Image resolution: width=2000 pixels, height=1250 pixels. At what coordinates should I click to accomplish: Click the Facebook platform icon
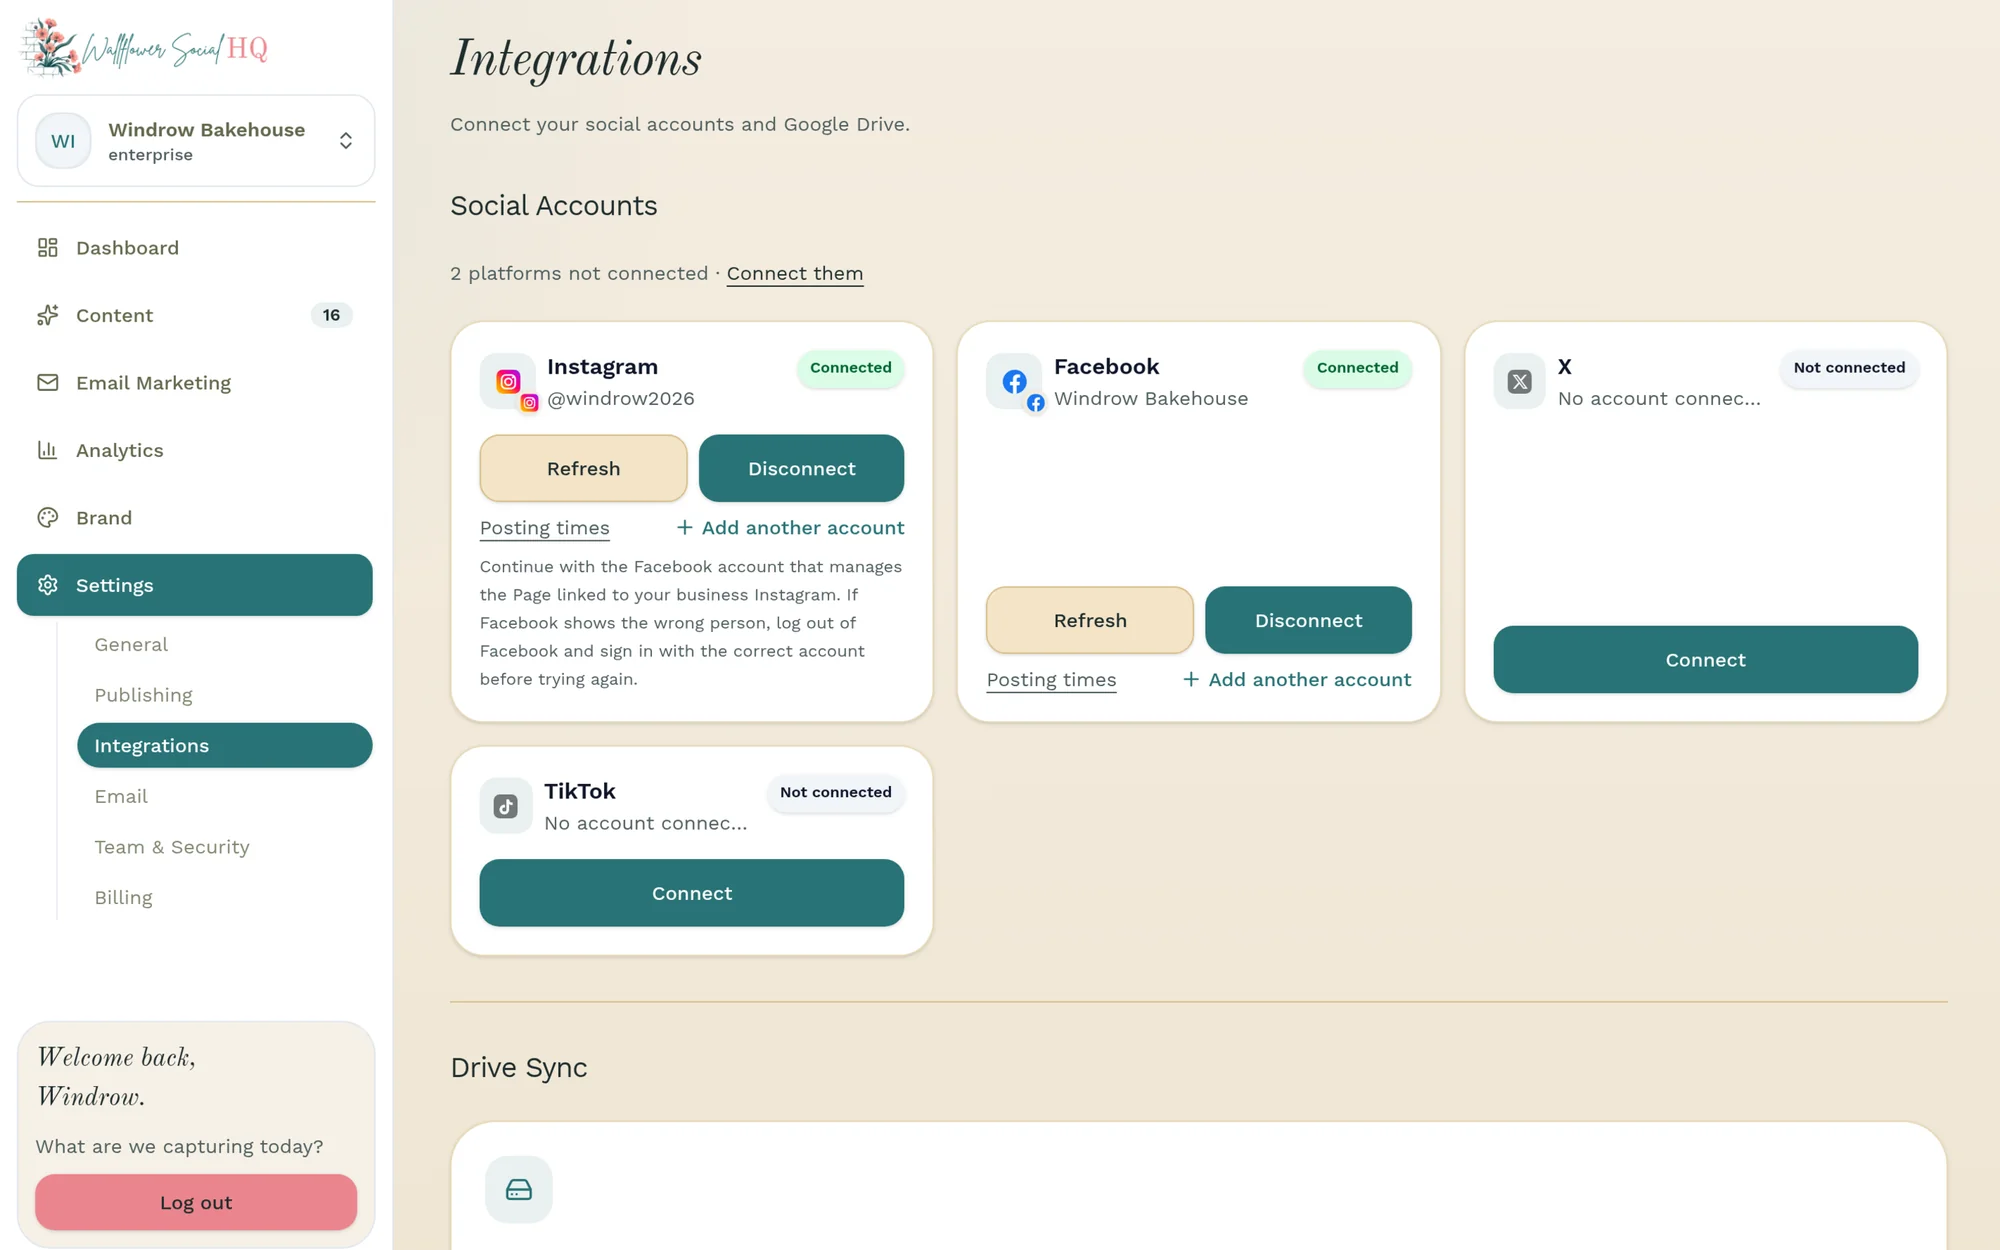pos(1014,381)
